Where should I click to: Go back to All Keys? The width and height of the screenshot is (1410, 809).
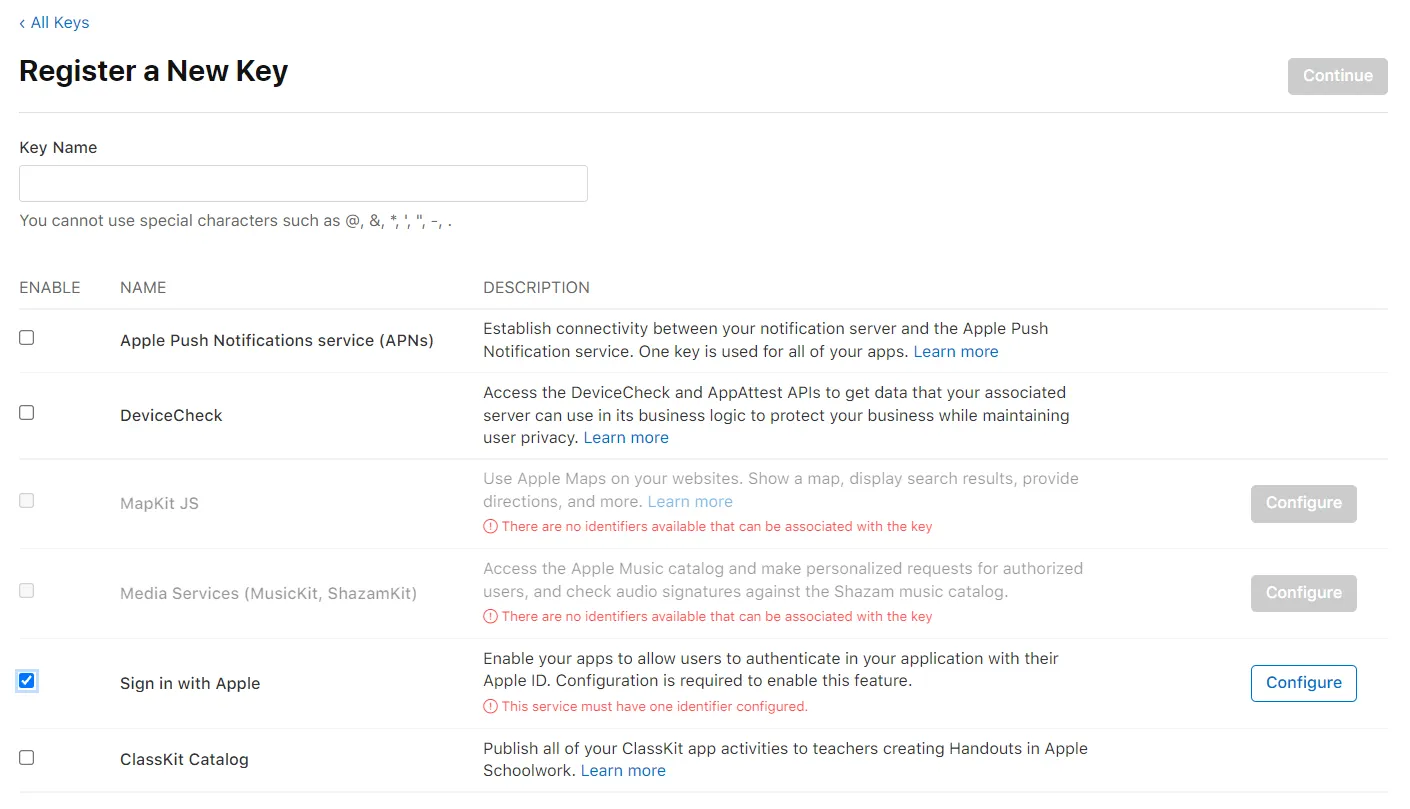[59, 22]
